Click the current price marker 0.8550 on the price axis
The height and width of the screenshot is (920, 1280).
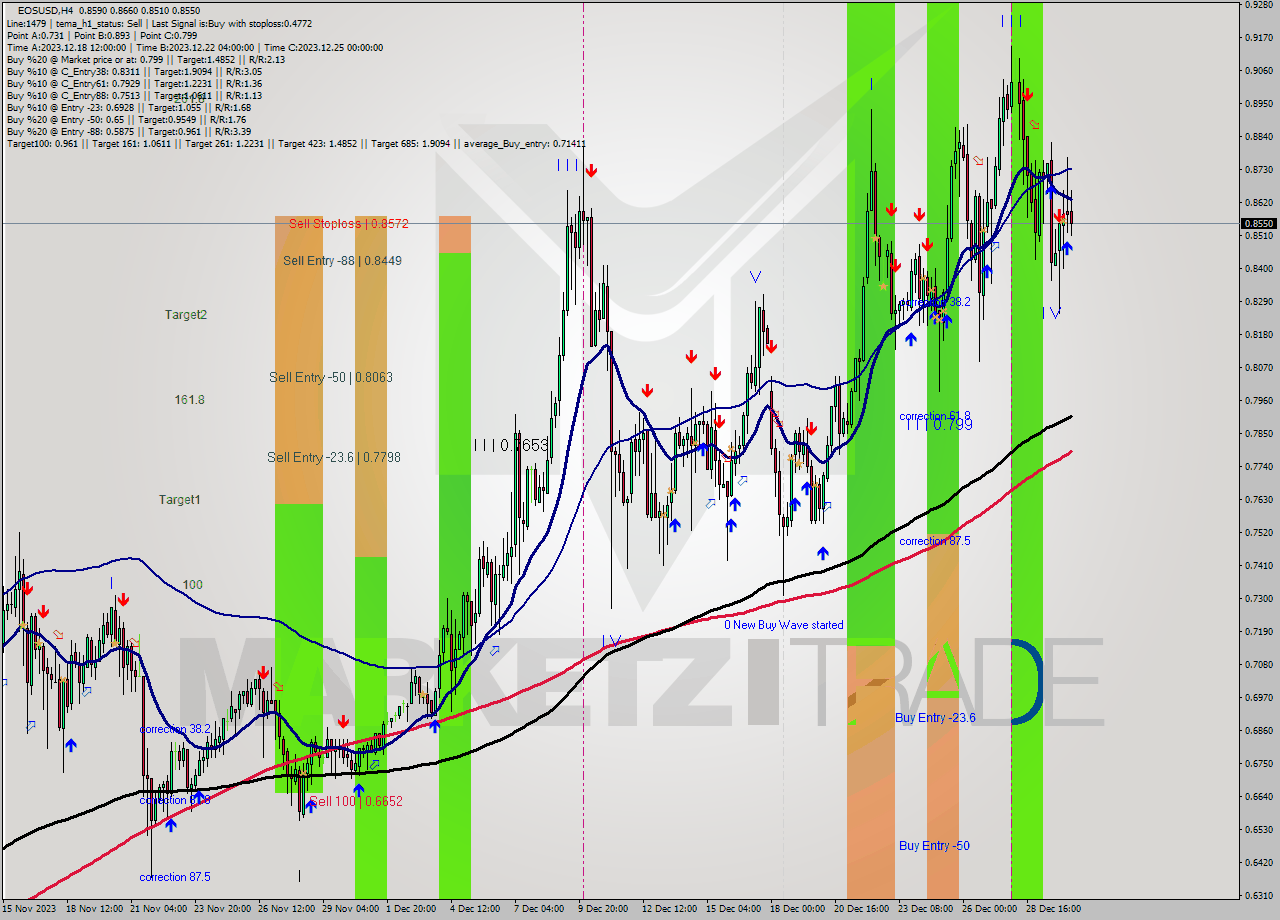click(x=1259, y=224)
